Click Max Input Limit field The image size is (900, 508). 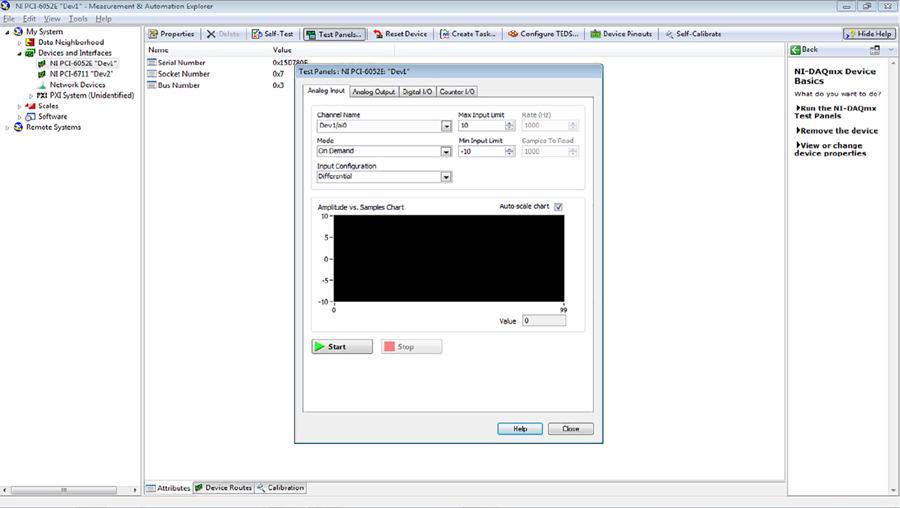482,126
